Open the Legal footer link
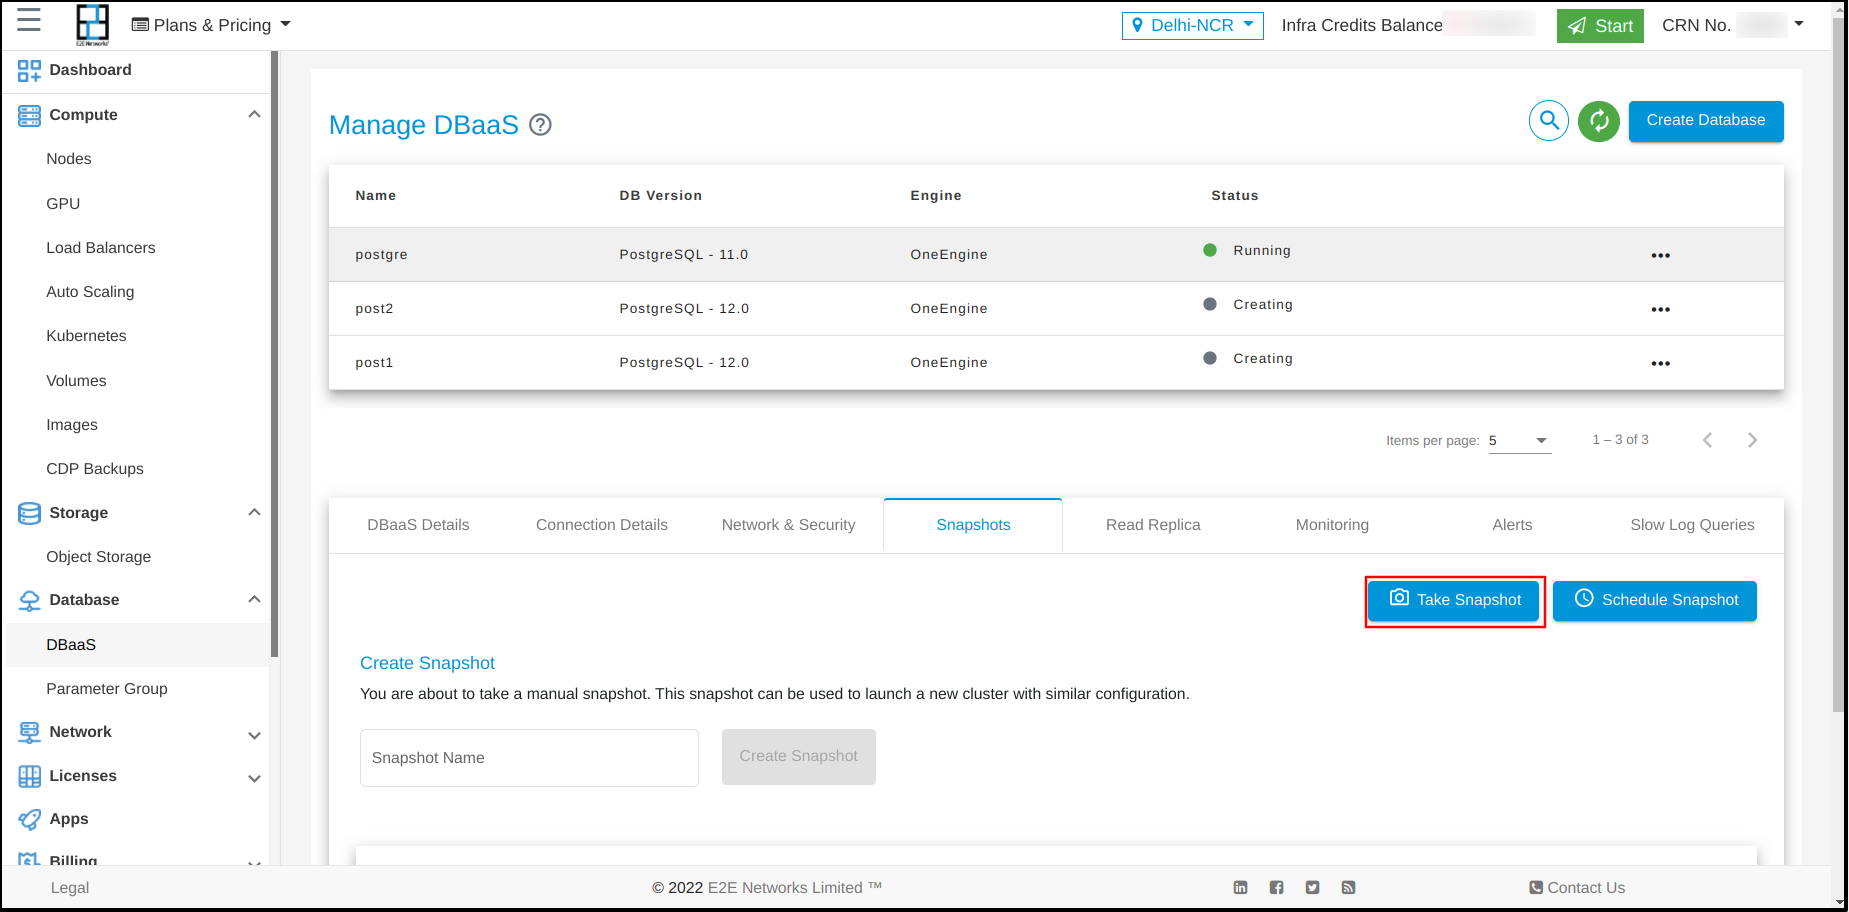The image size is (1849, 912). [70, 888]
